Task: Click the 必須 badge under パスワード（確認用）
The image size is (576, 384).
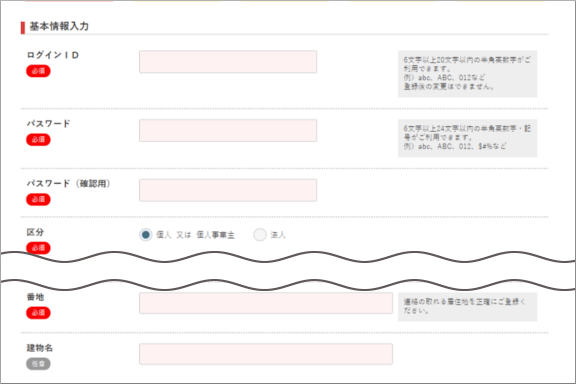Action: pos(38,200)
